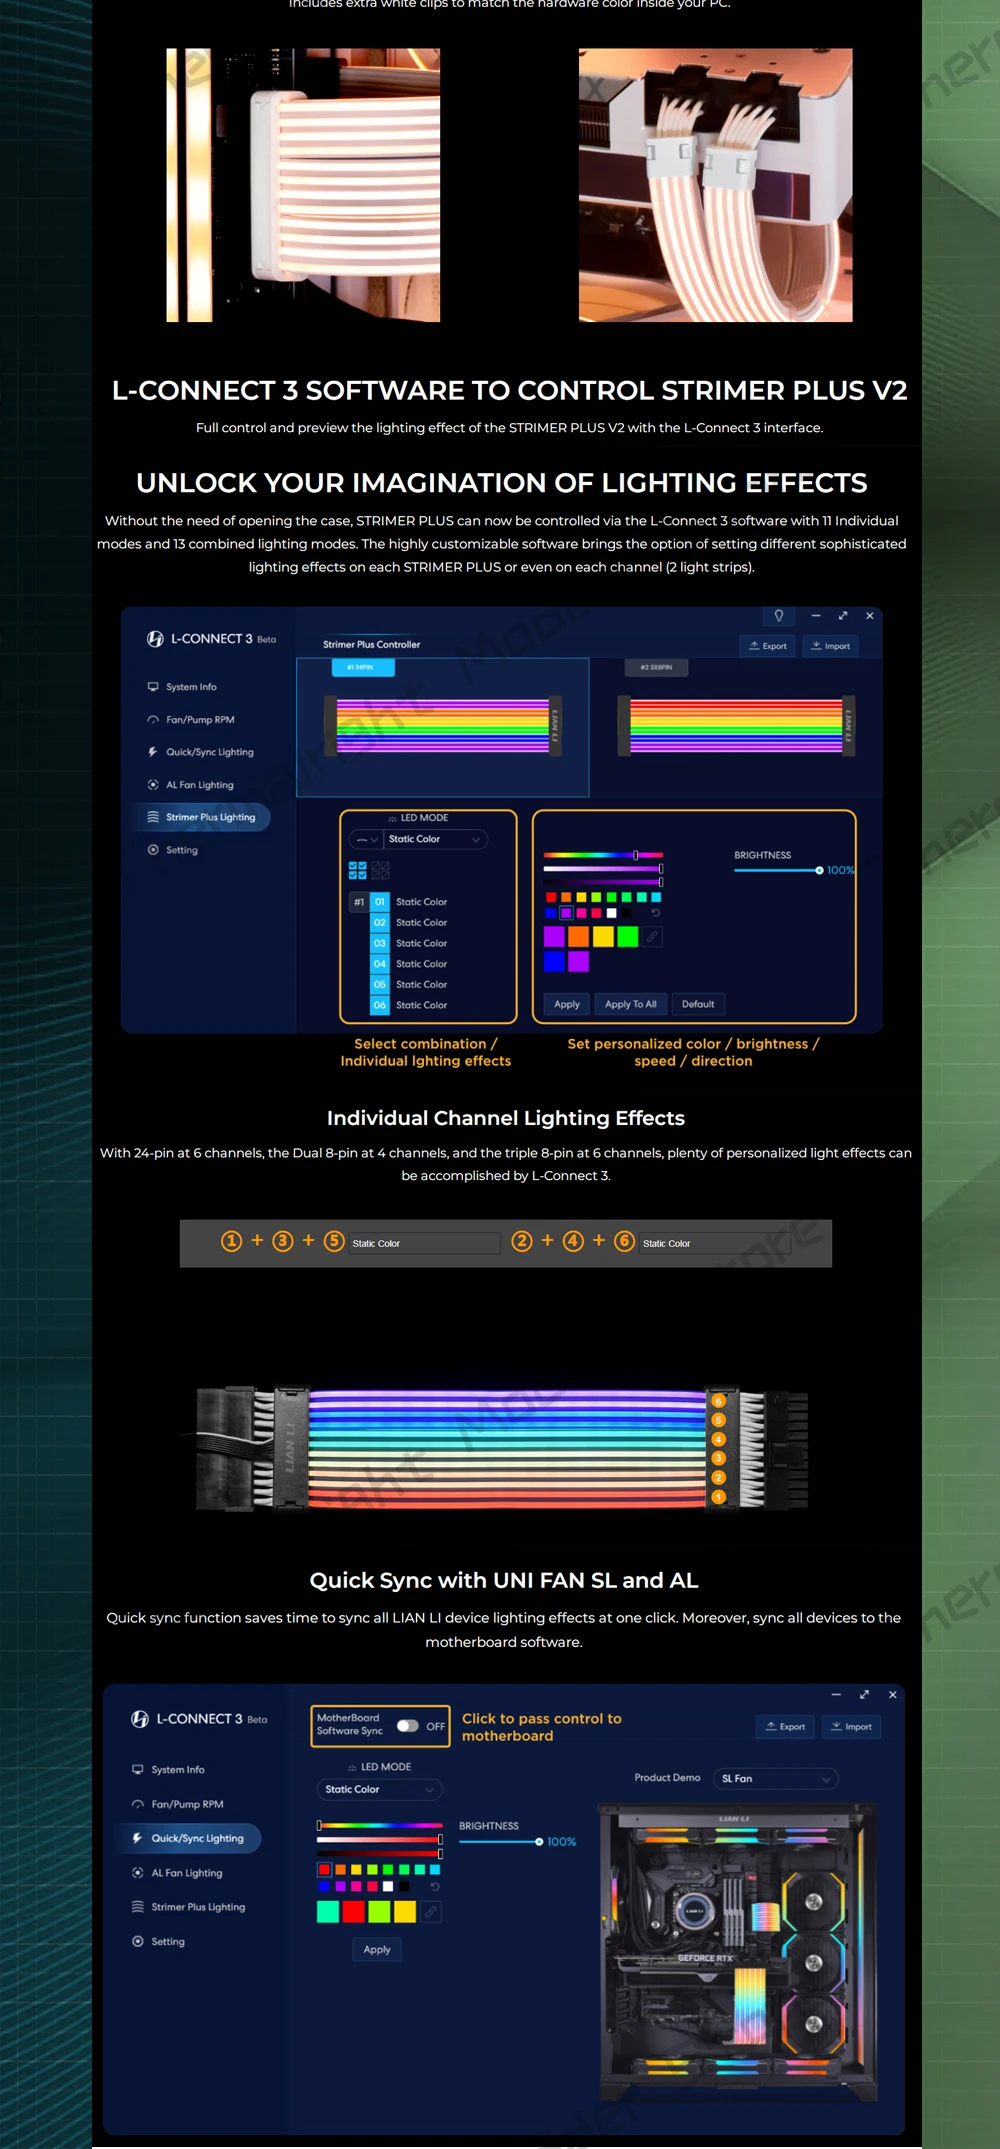Open small dash-style dropdown left of Static Color
The image size is (1000, 2149).
click(366, 840)
